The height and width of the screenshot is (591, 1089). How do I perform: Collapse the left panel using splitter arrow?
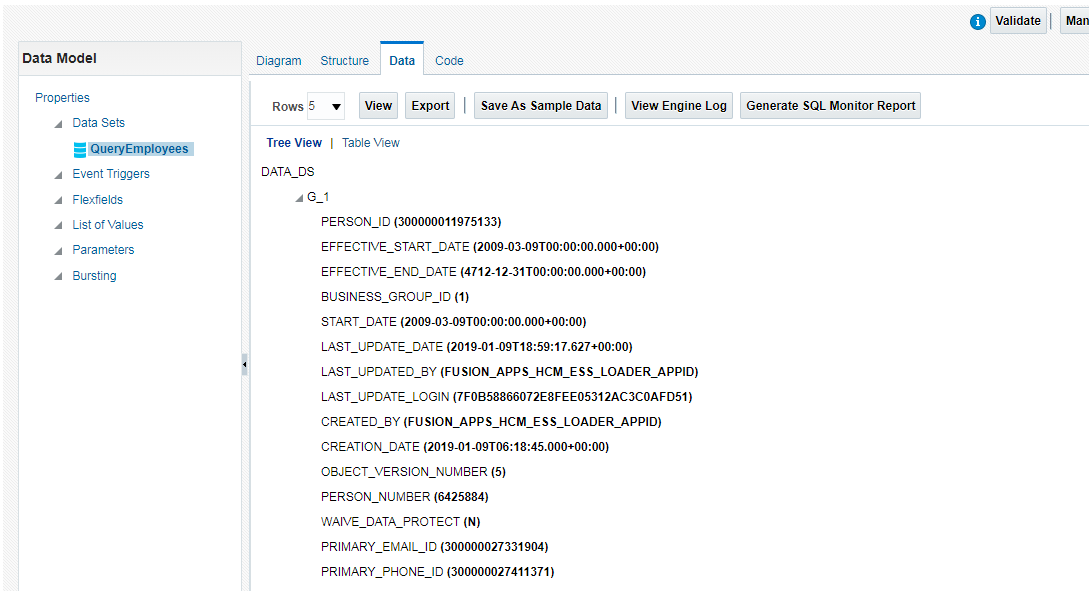tap(244, 366)
